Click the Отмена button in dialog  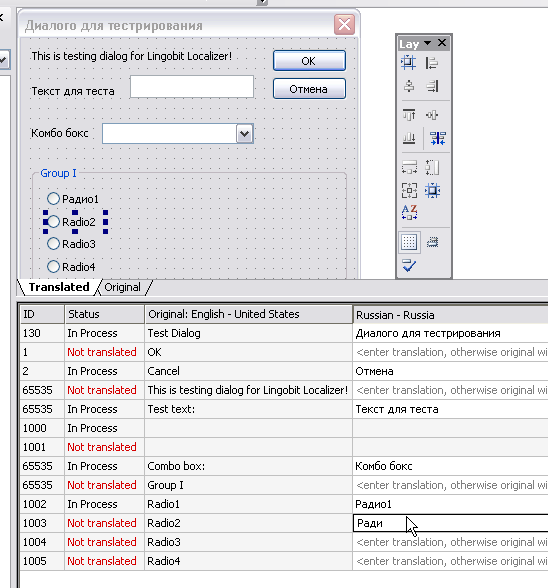[309, 88]
